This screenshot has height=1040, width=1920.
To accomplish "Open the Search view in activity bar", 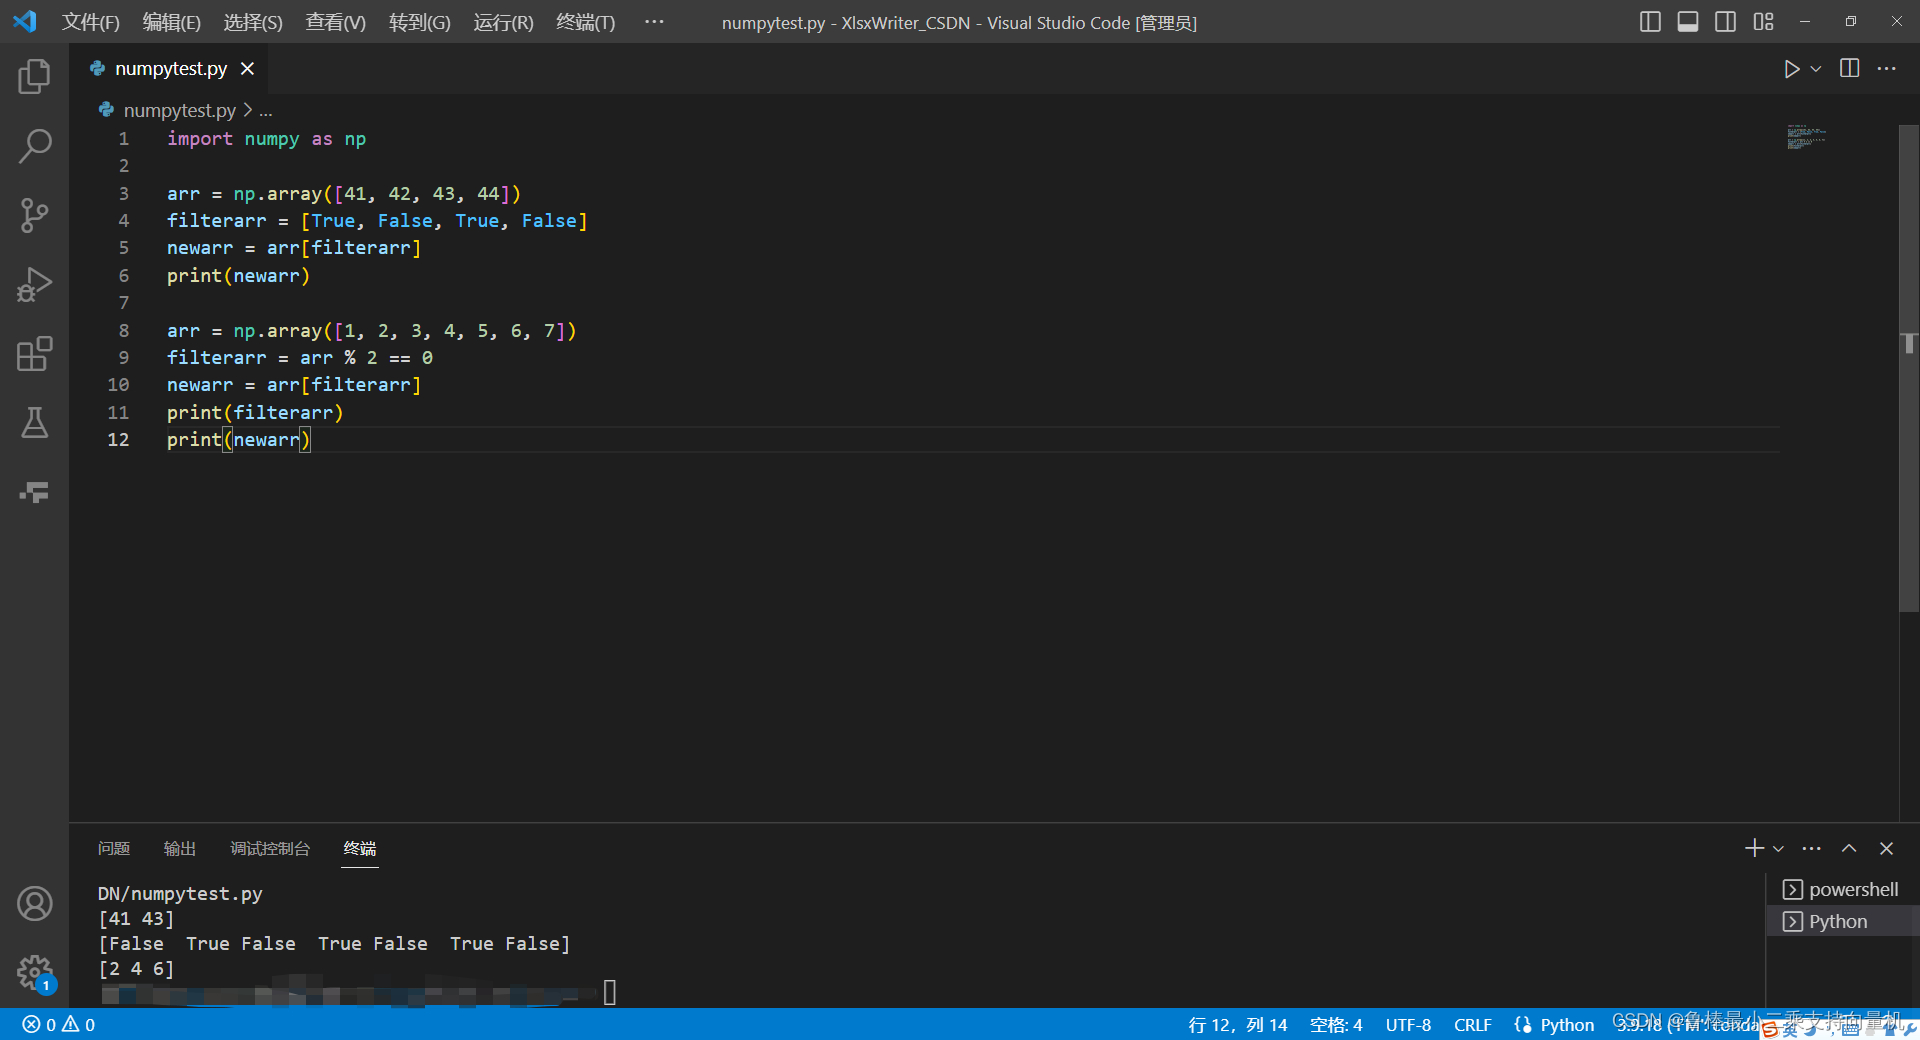I will (x=34, y=146).
